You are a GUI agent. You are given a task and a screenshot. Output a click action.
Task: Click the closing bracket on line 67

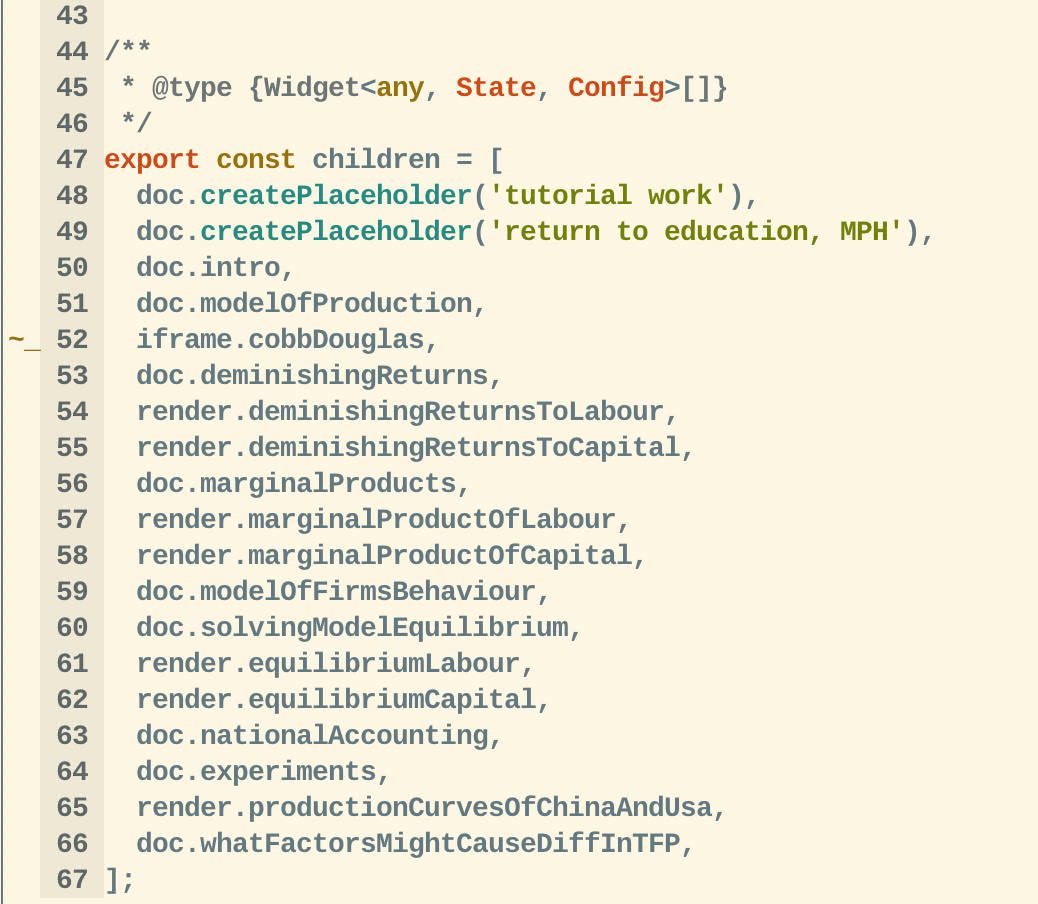(112, 880)
